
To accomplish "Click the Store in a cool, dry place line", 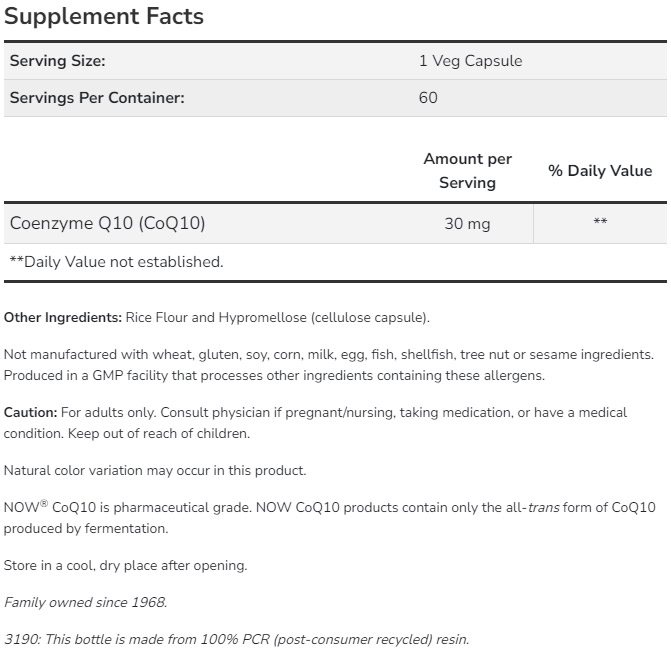I will (125, 566).
